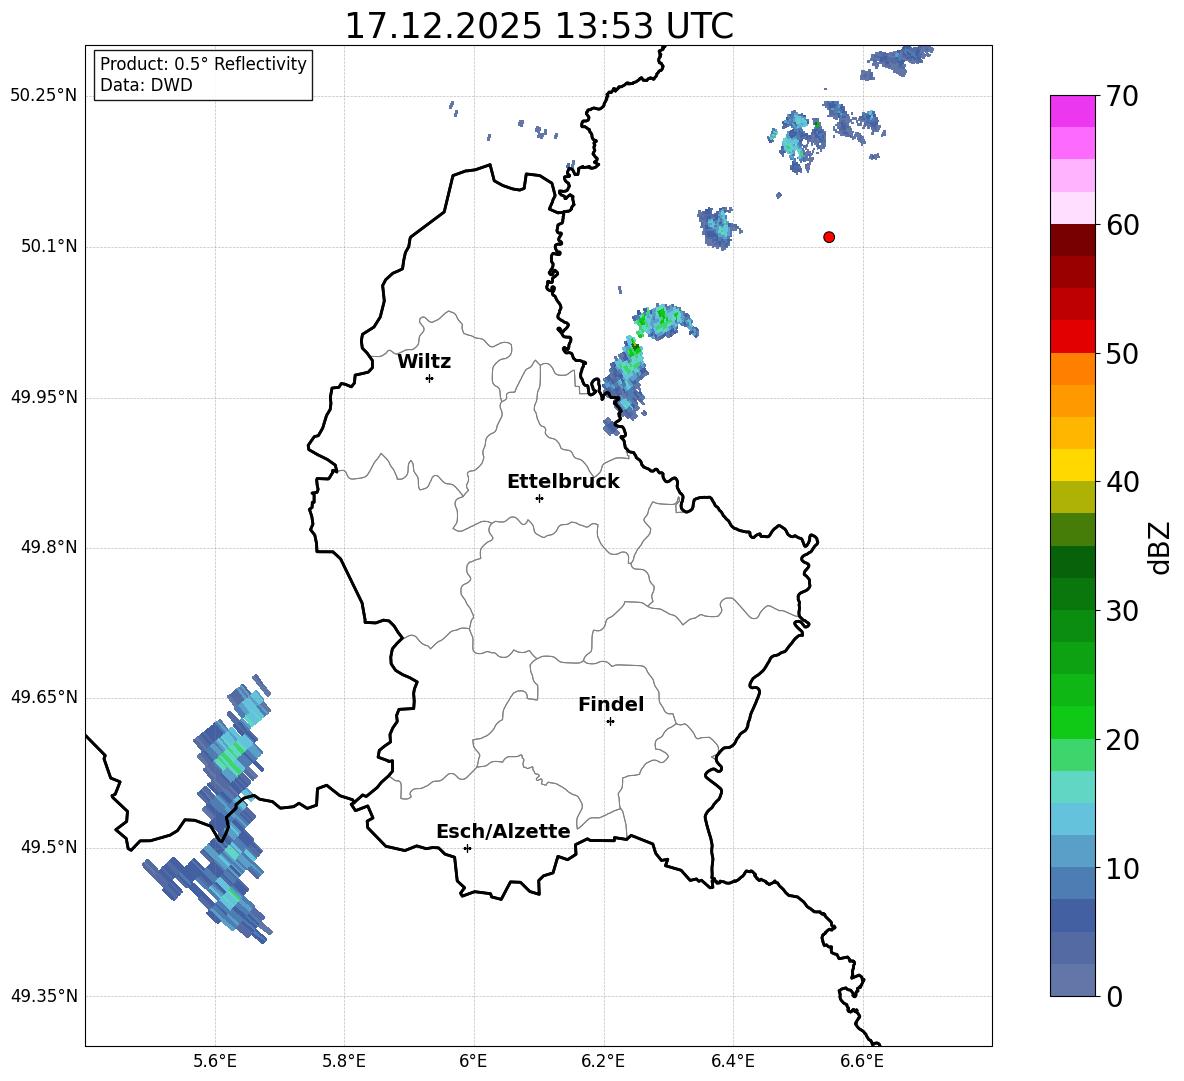Viewport: 1184px width, 1081px height.
Task: Click the dBZ colorbar label
Action: (1160, 547)
